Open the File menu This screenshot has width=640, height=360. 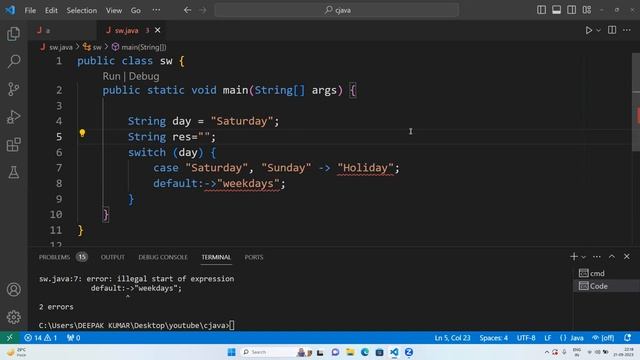point(30,10)
